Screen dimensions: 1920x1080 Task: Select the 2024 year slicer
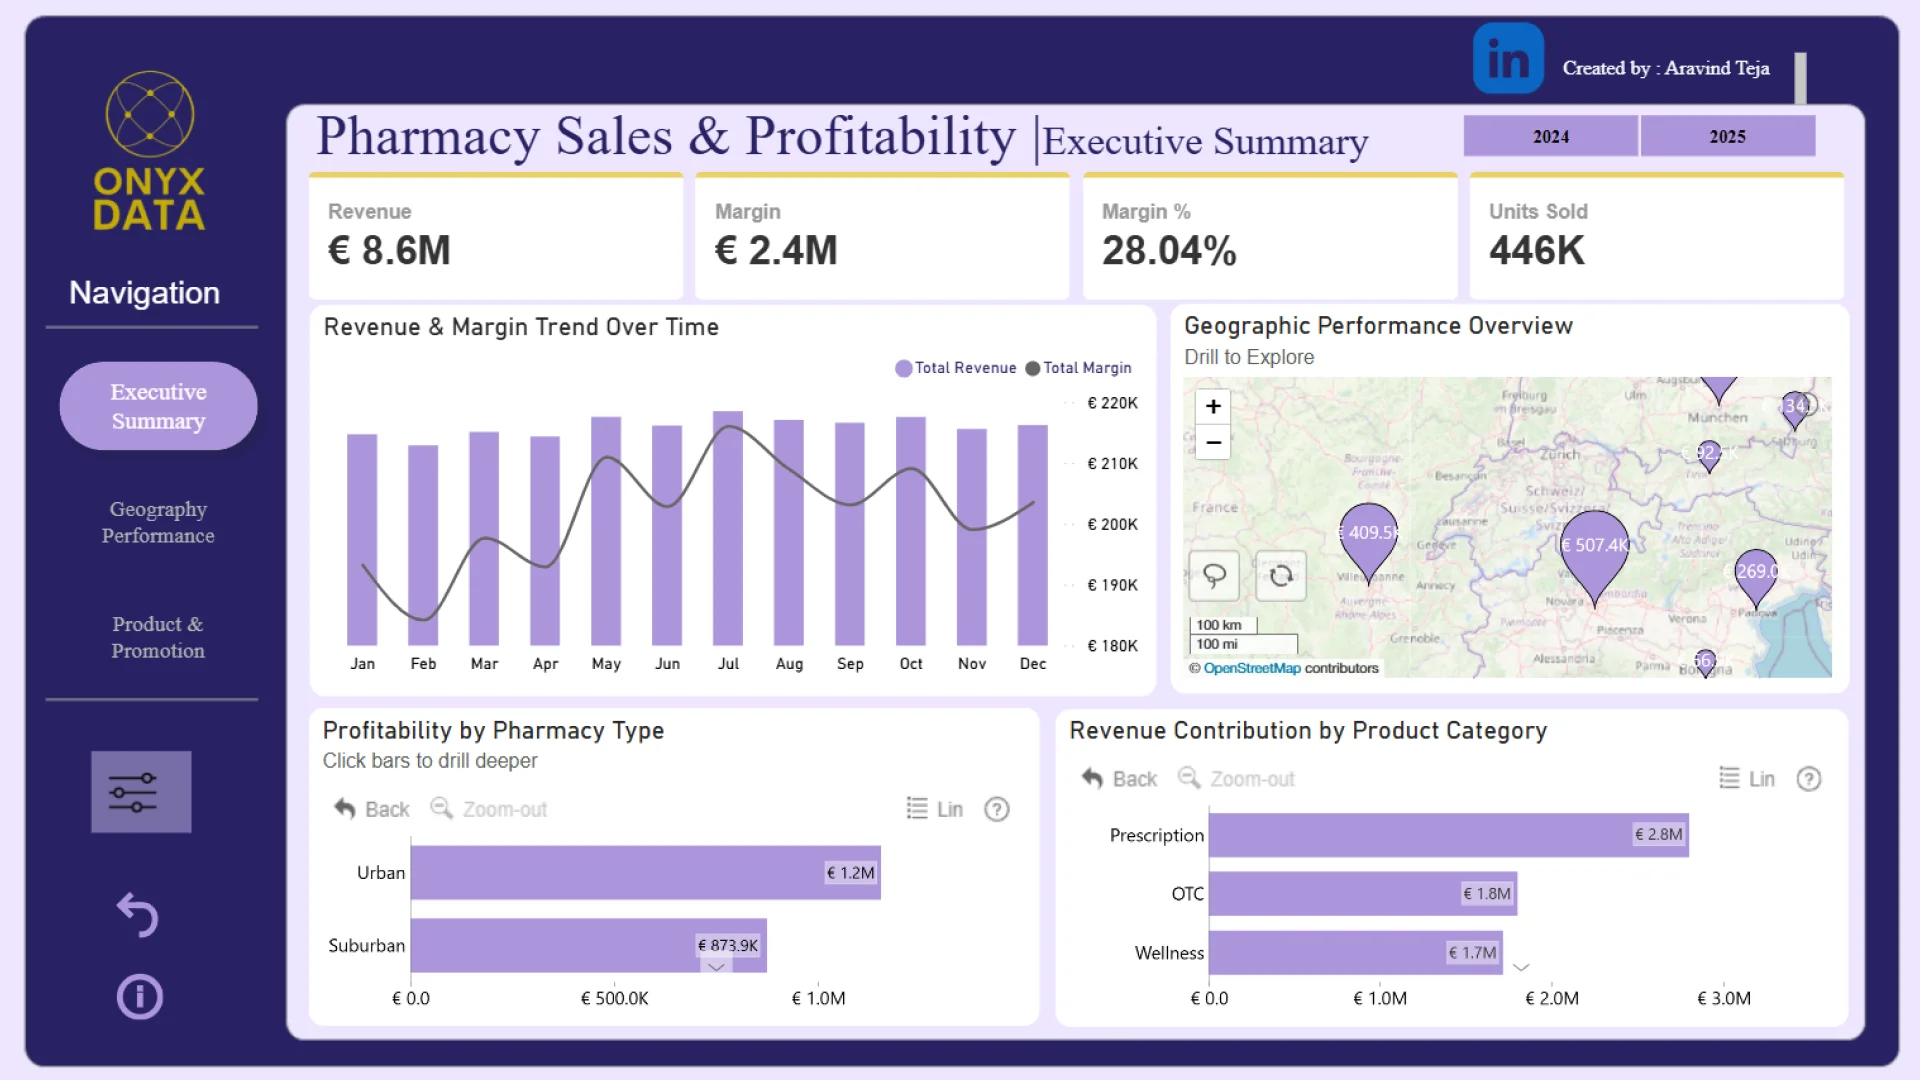click(1550, 136)
